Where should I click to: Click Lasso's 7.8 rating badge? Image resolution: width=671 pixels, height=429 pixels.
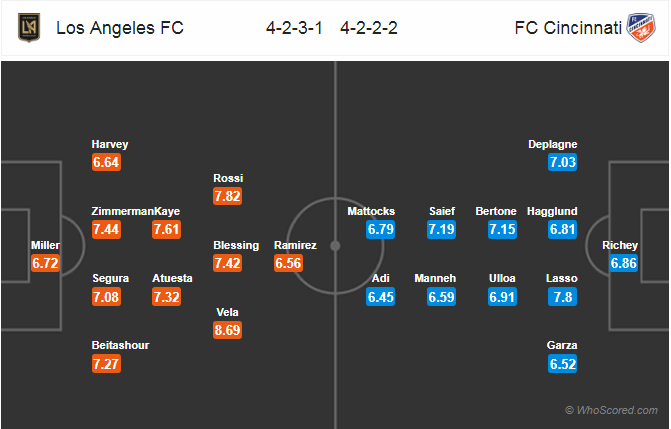tap(562, 297)
